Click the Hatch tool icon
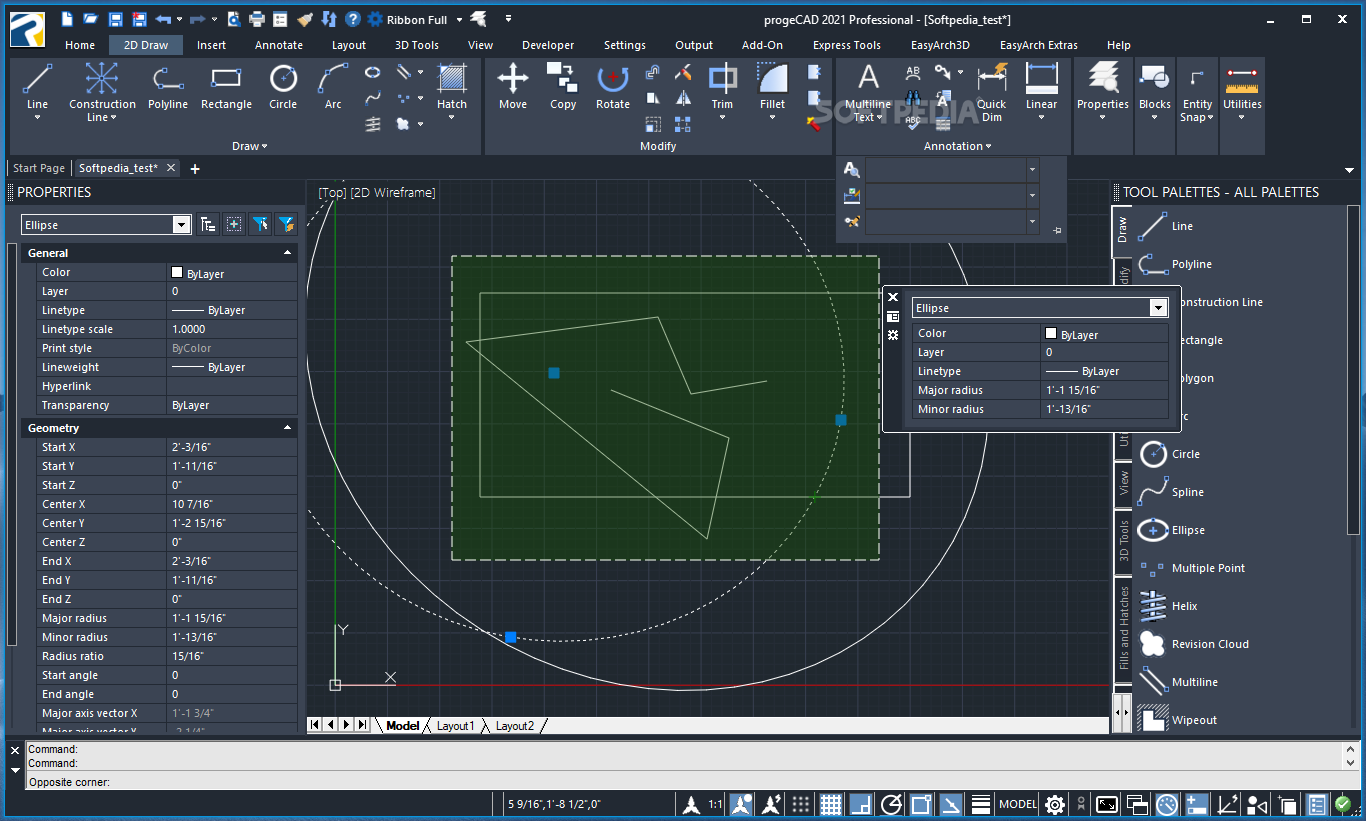This screenshot has height=821, width=1366. pos(452,80)
